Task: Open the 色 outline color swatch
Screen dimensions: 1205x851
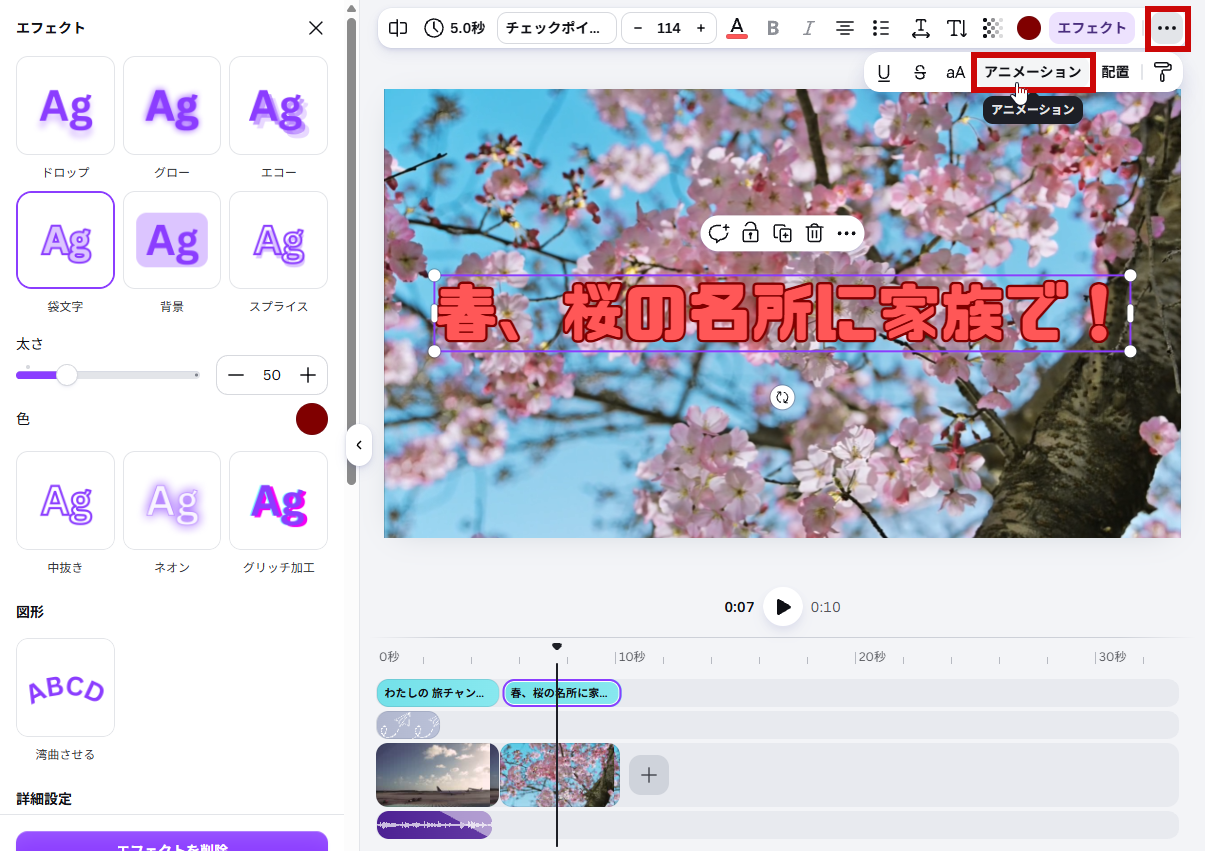Action: [312, 419]
